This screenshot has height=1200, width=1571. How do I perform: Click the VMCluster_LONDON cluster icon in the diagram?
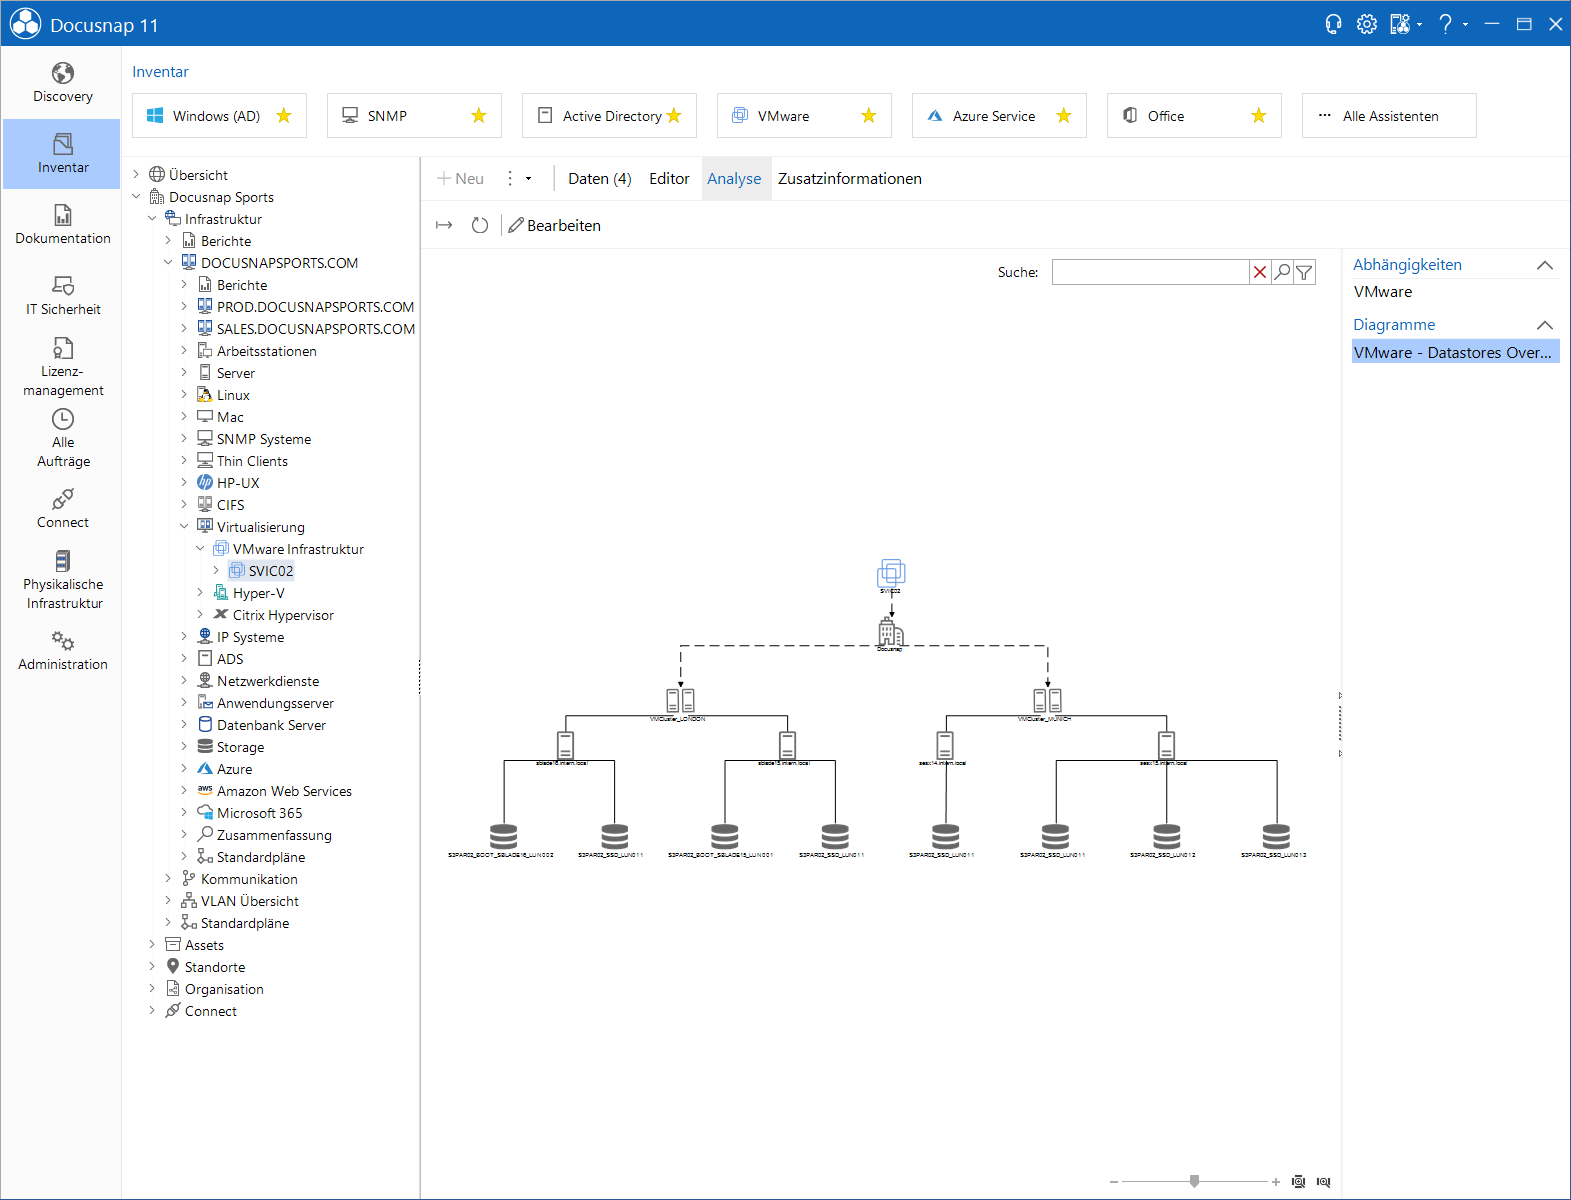click(680, 700)
